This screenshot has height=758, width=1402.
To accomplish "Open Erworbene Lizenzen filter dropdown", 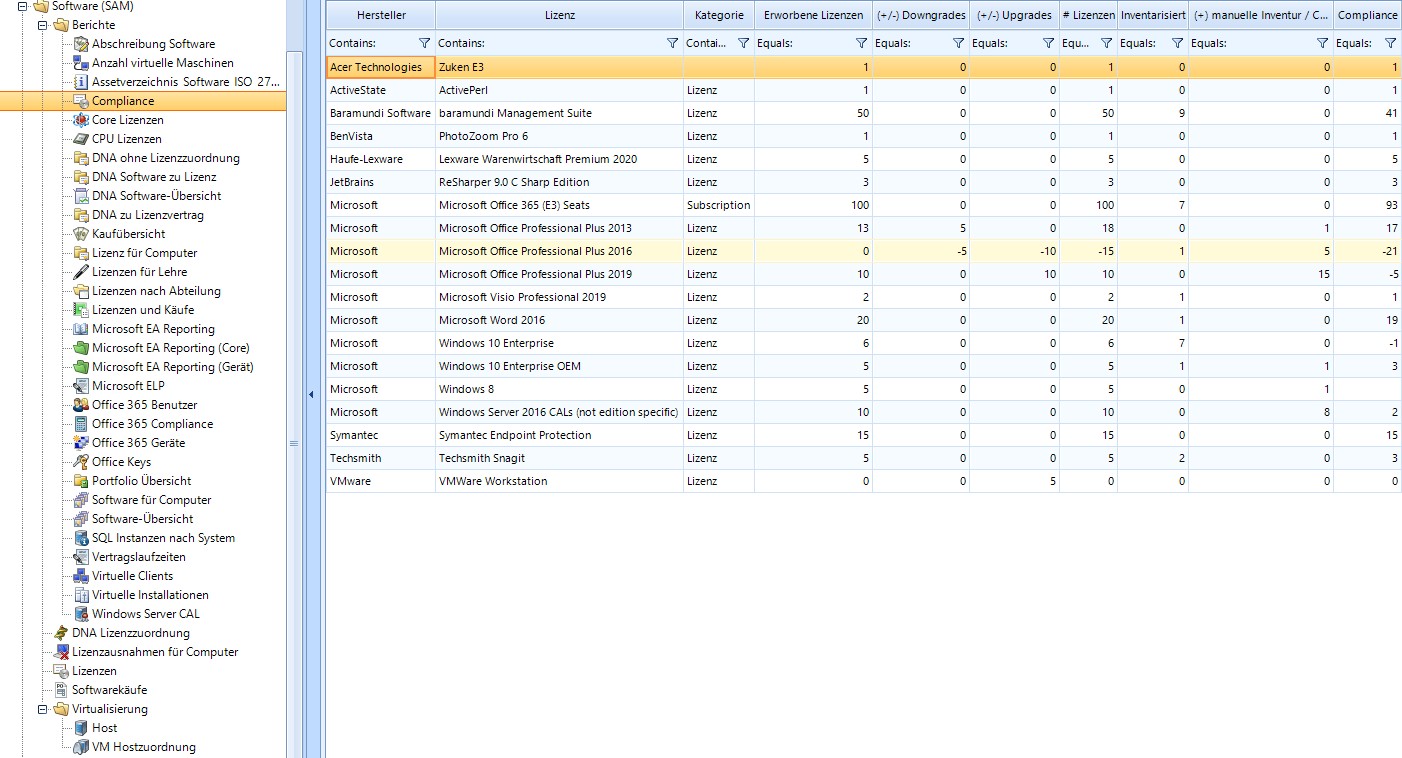I will tap(861, 43).
